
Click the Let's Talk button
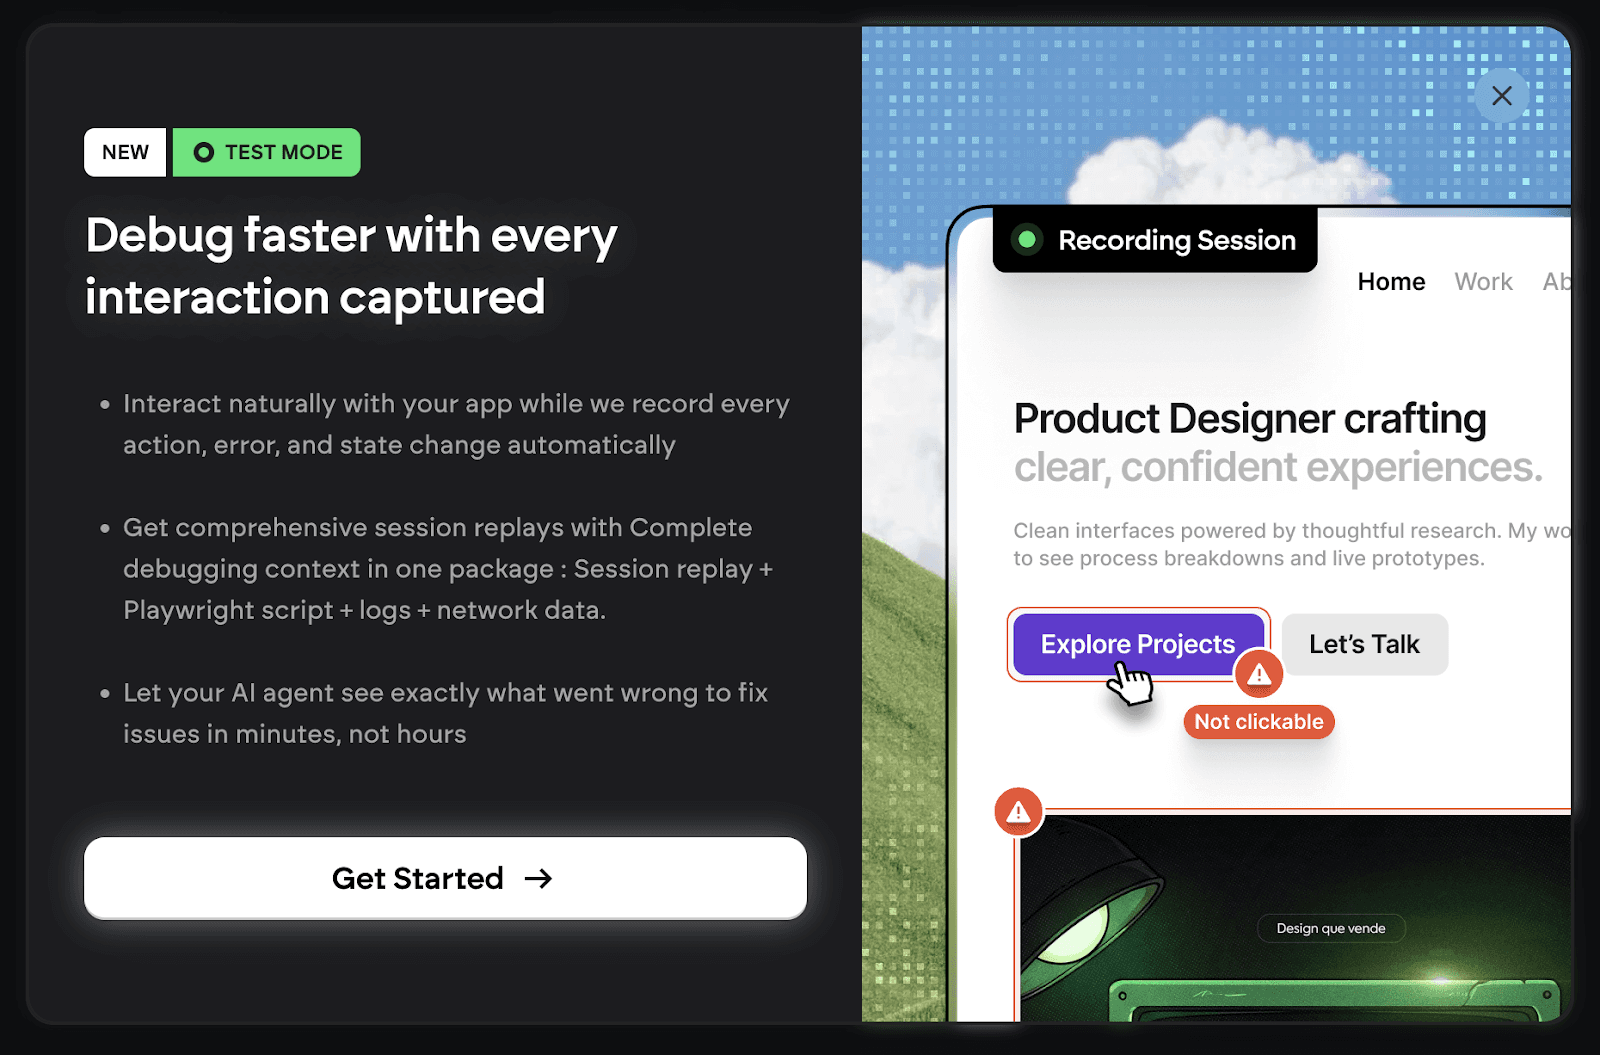coord(1364,644)
